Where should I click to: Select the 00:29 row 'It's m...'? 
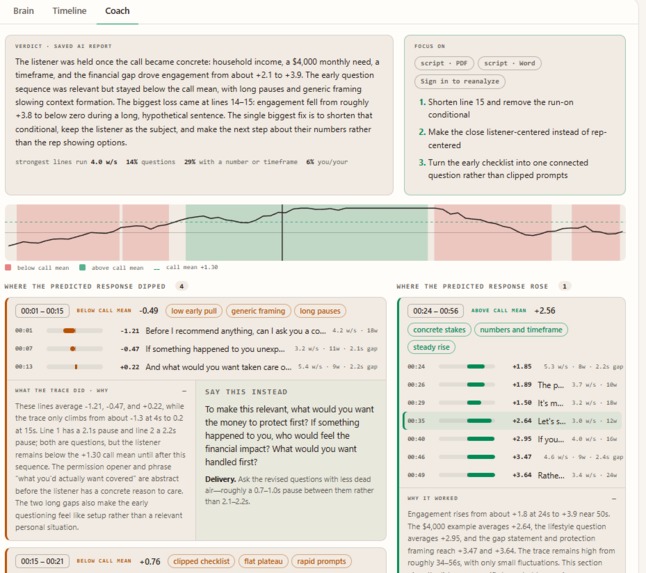coord(514,402)
